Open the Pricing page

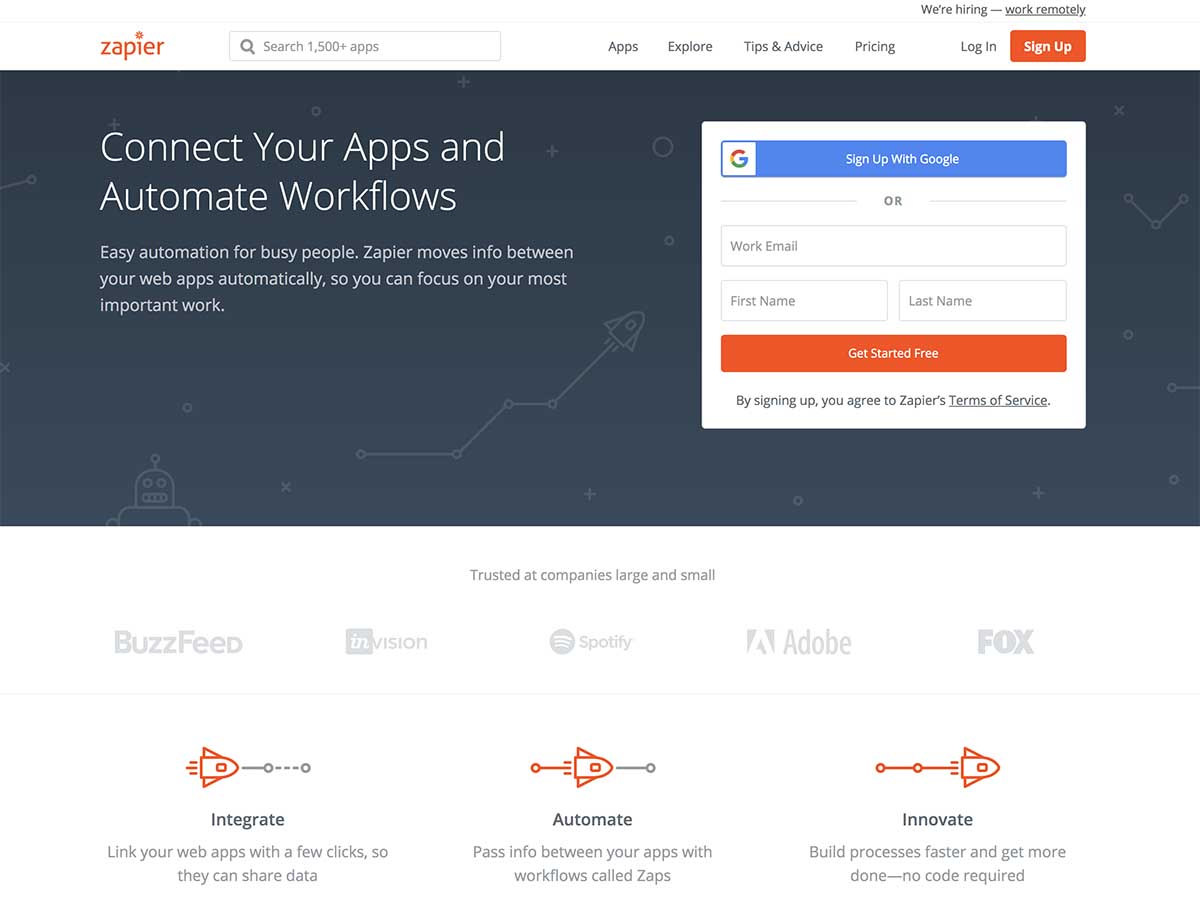pyautogui.click(x=874, y=46)
